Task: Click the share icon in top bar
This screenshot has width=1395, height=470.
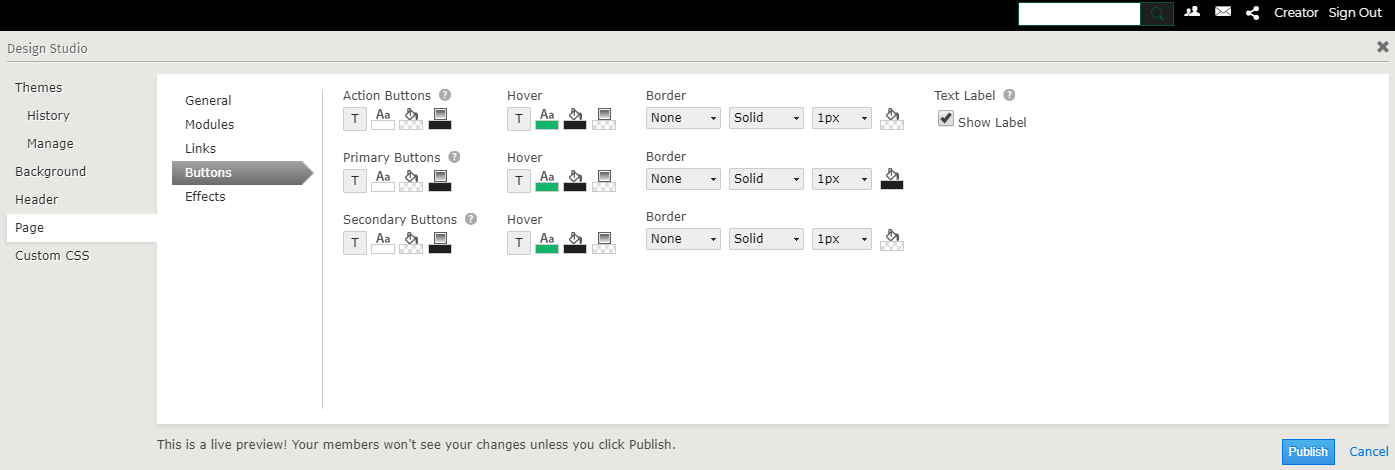Action: click(1252, 13)
